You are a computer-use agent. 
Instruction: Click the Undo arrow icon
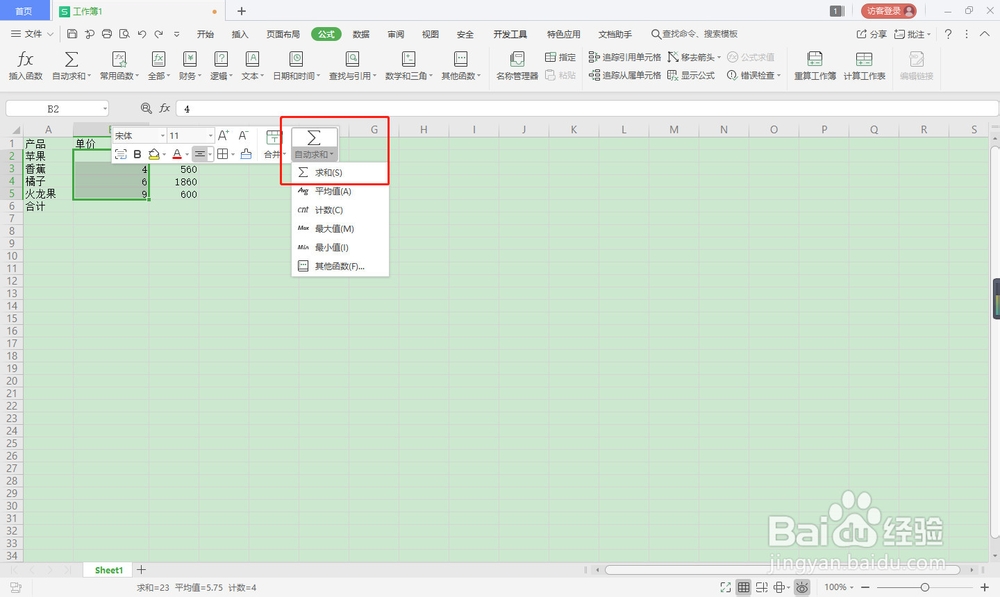tap(142, 34)
